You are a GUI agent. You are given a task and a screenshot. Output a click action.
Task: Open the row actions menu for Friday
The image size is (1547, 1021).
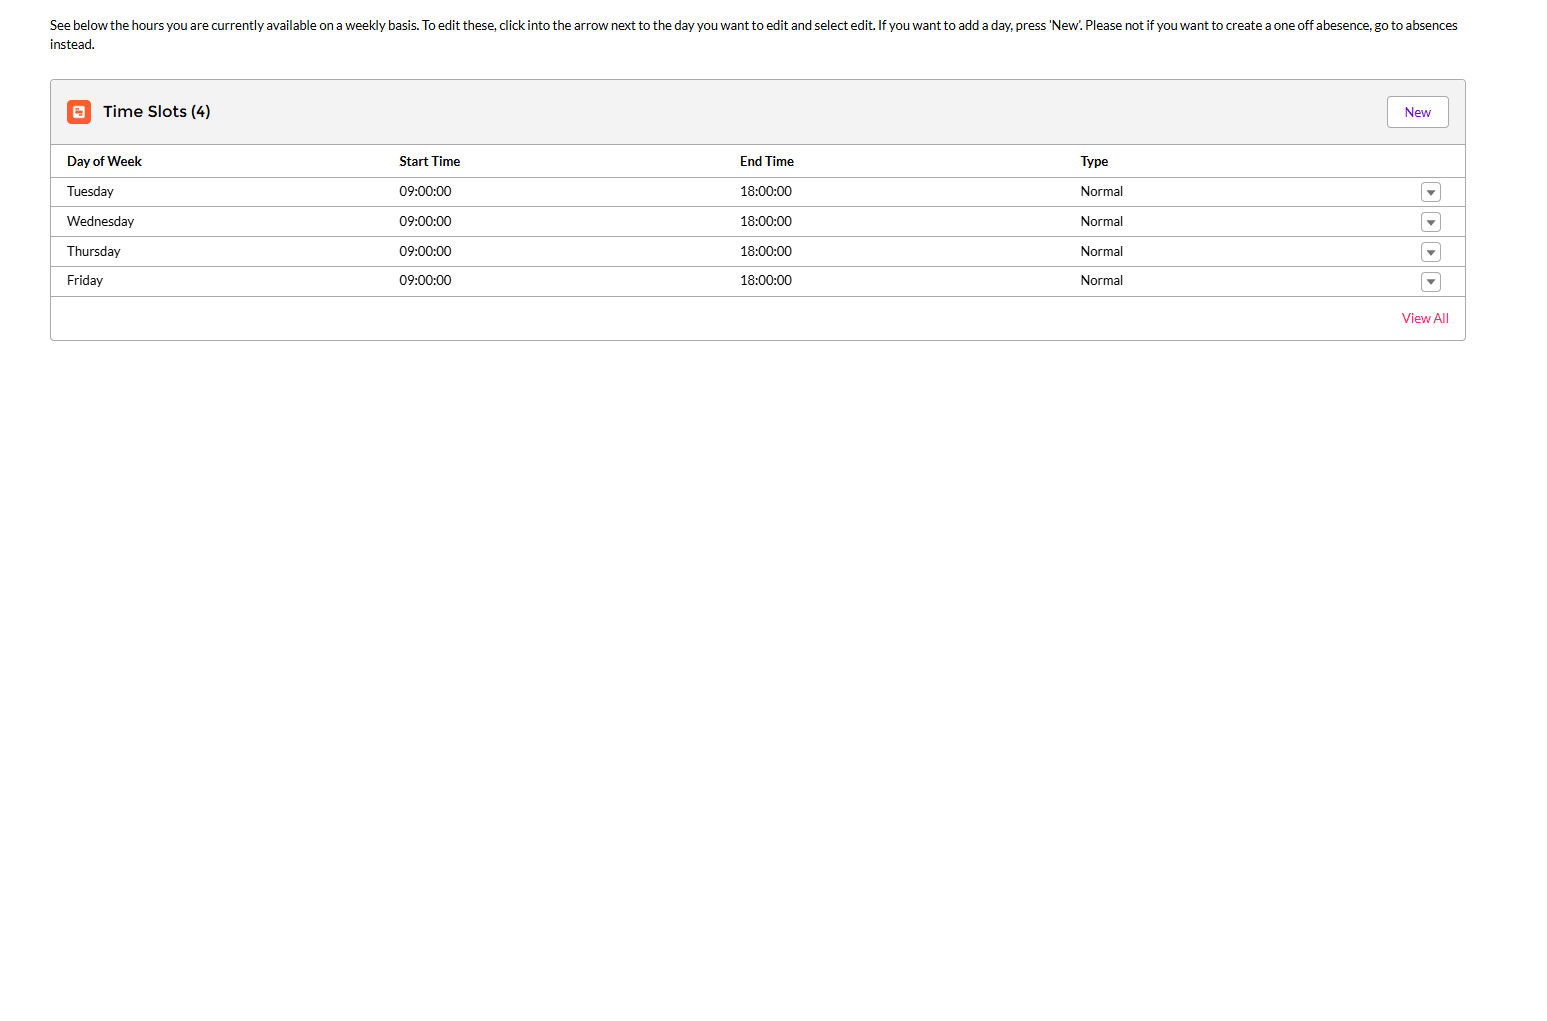(1430, 281)
